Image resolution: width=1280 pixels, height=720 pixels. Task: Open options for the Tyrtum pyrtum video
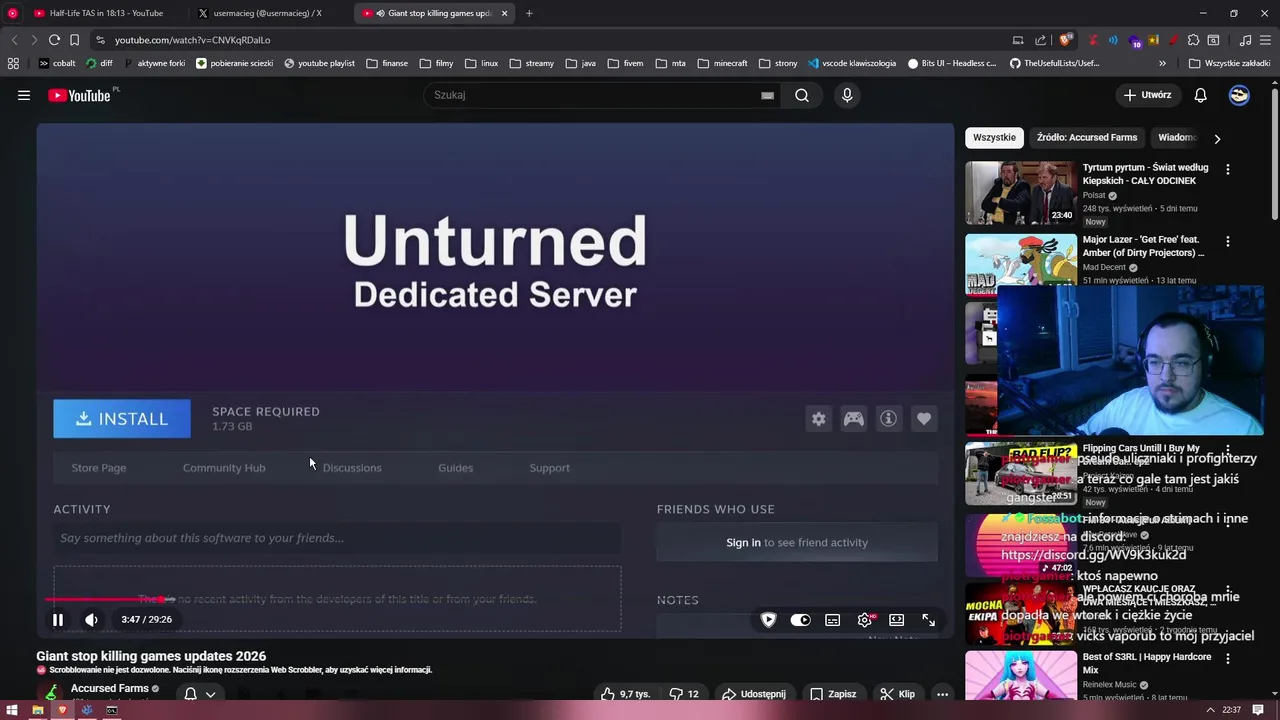pyautogui.click(x=1228, y=169)
